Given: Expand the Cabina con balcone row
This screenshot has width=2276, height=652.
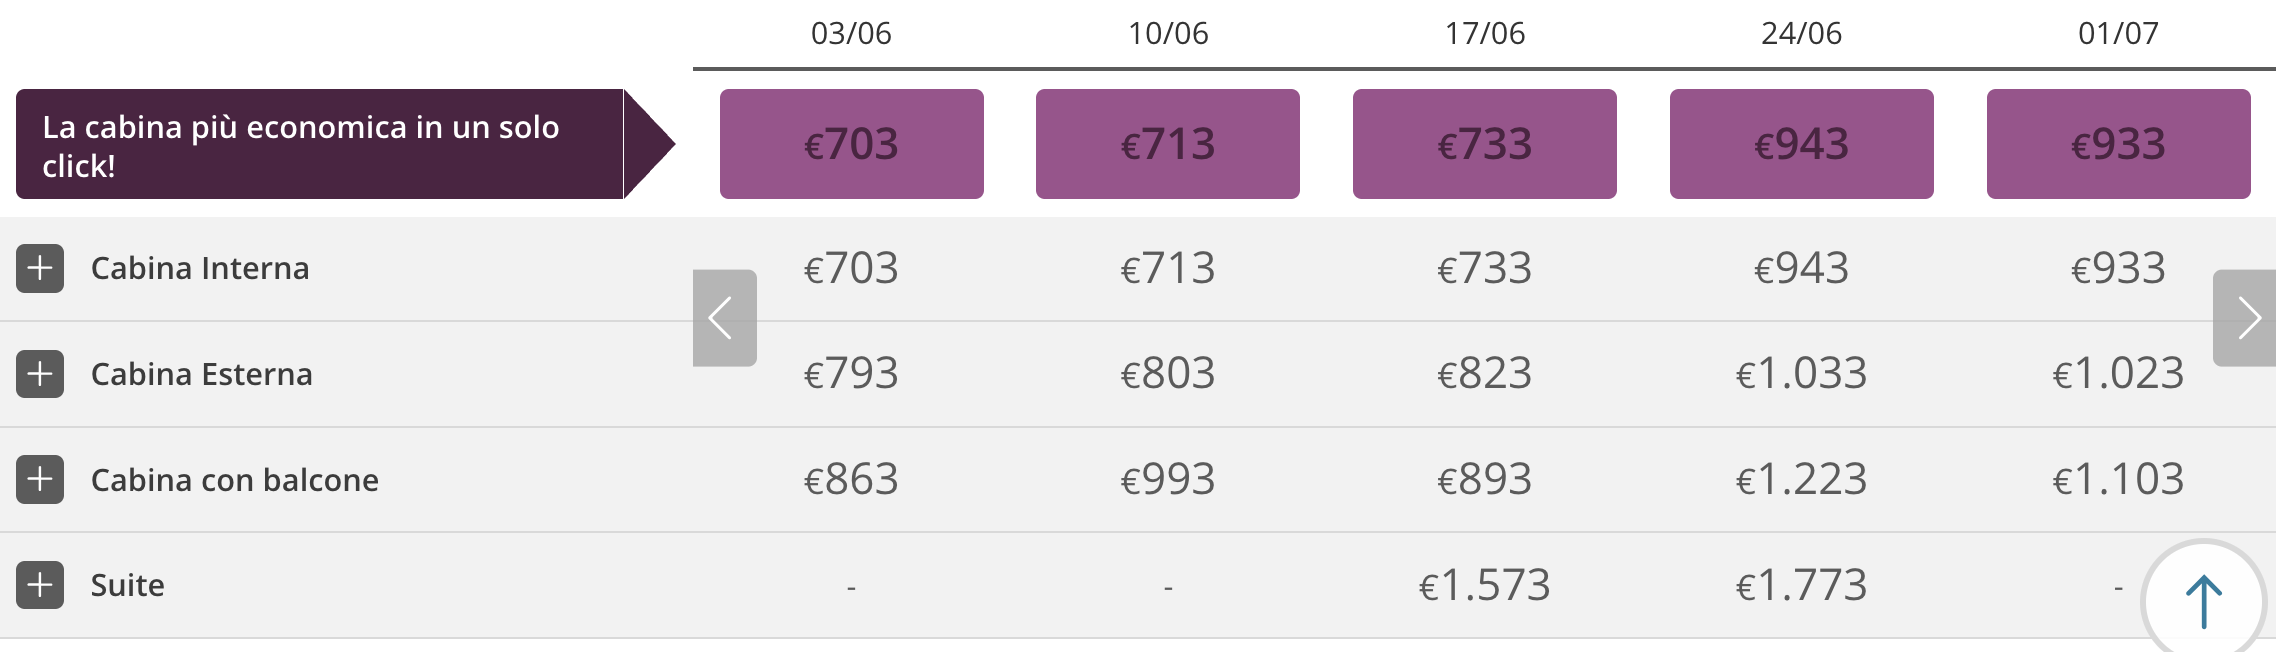Looking at the screenshot, I should 40,480.
